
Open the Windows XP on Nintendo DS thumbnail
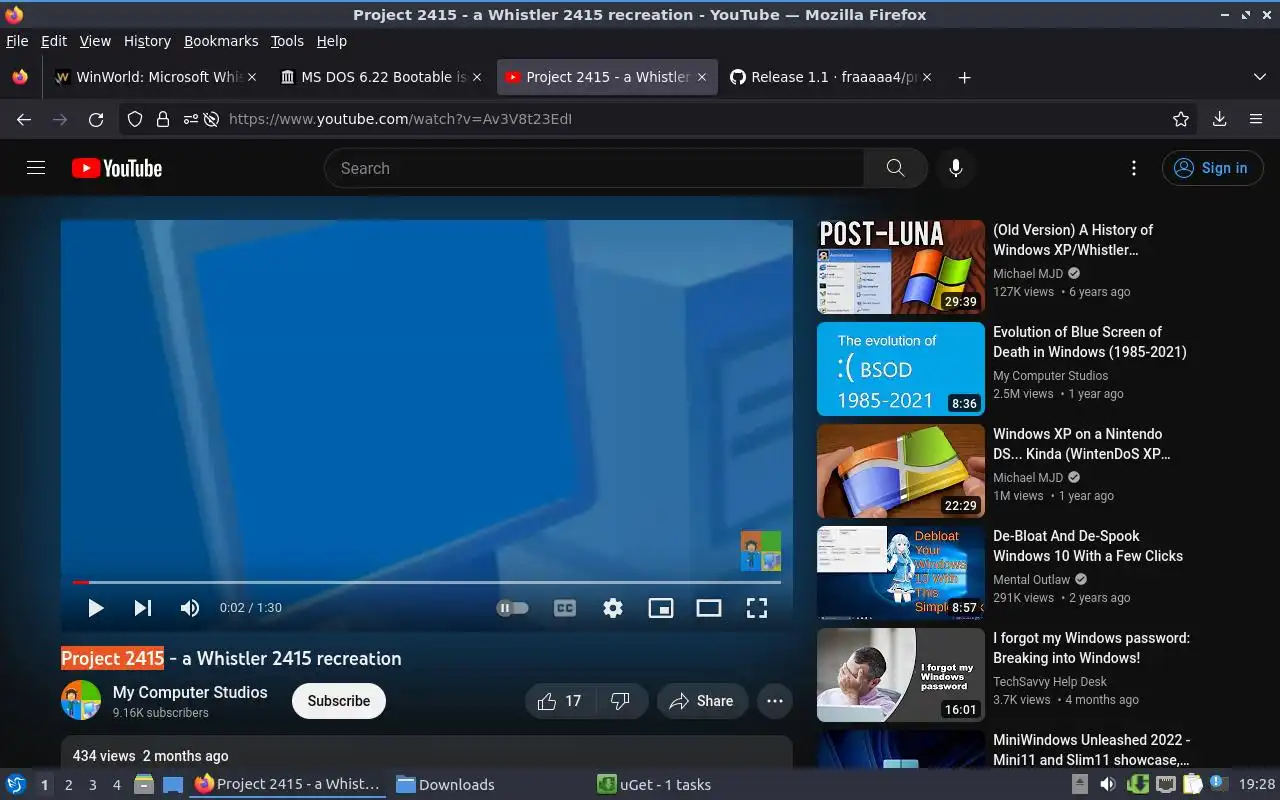tap(901, 471)
